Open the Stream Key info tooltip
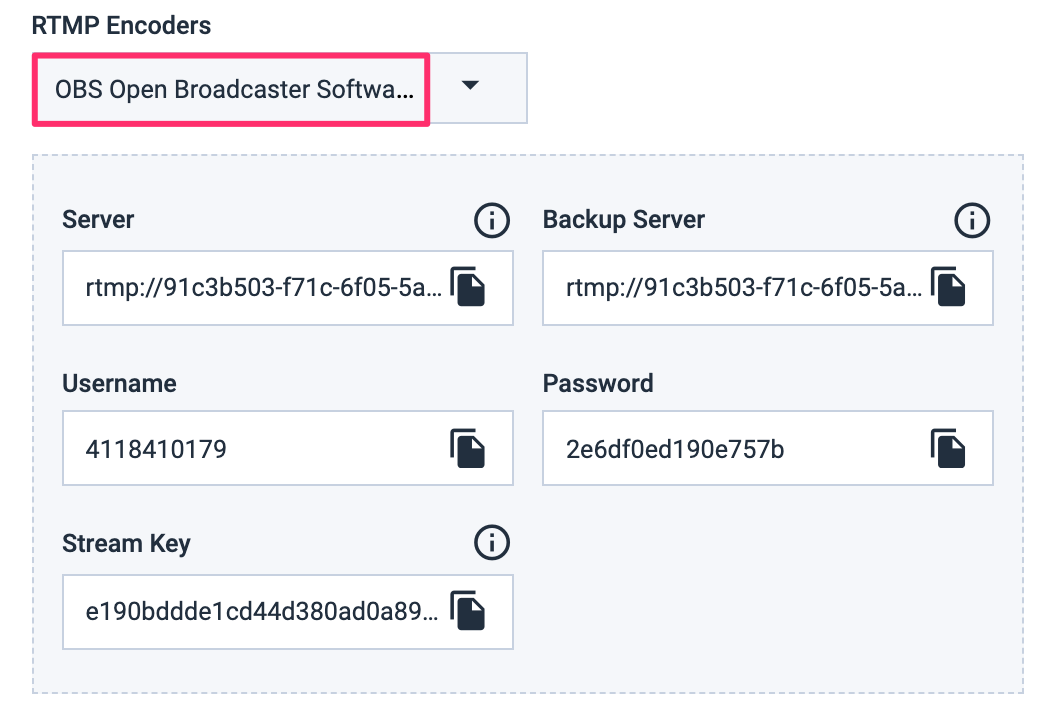 click(491, 543)
